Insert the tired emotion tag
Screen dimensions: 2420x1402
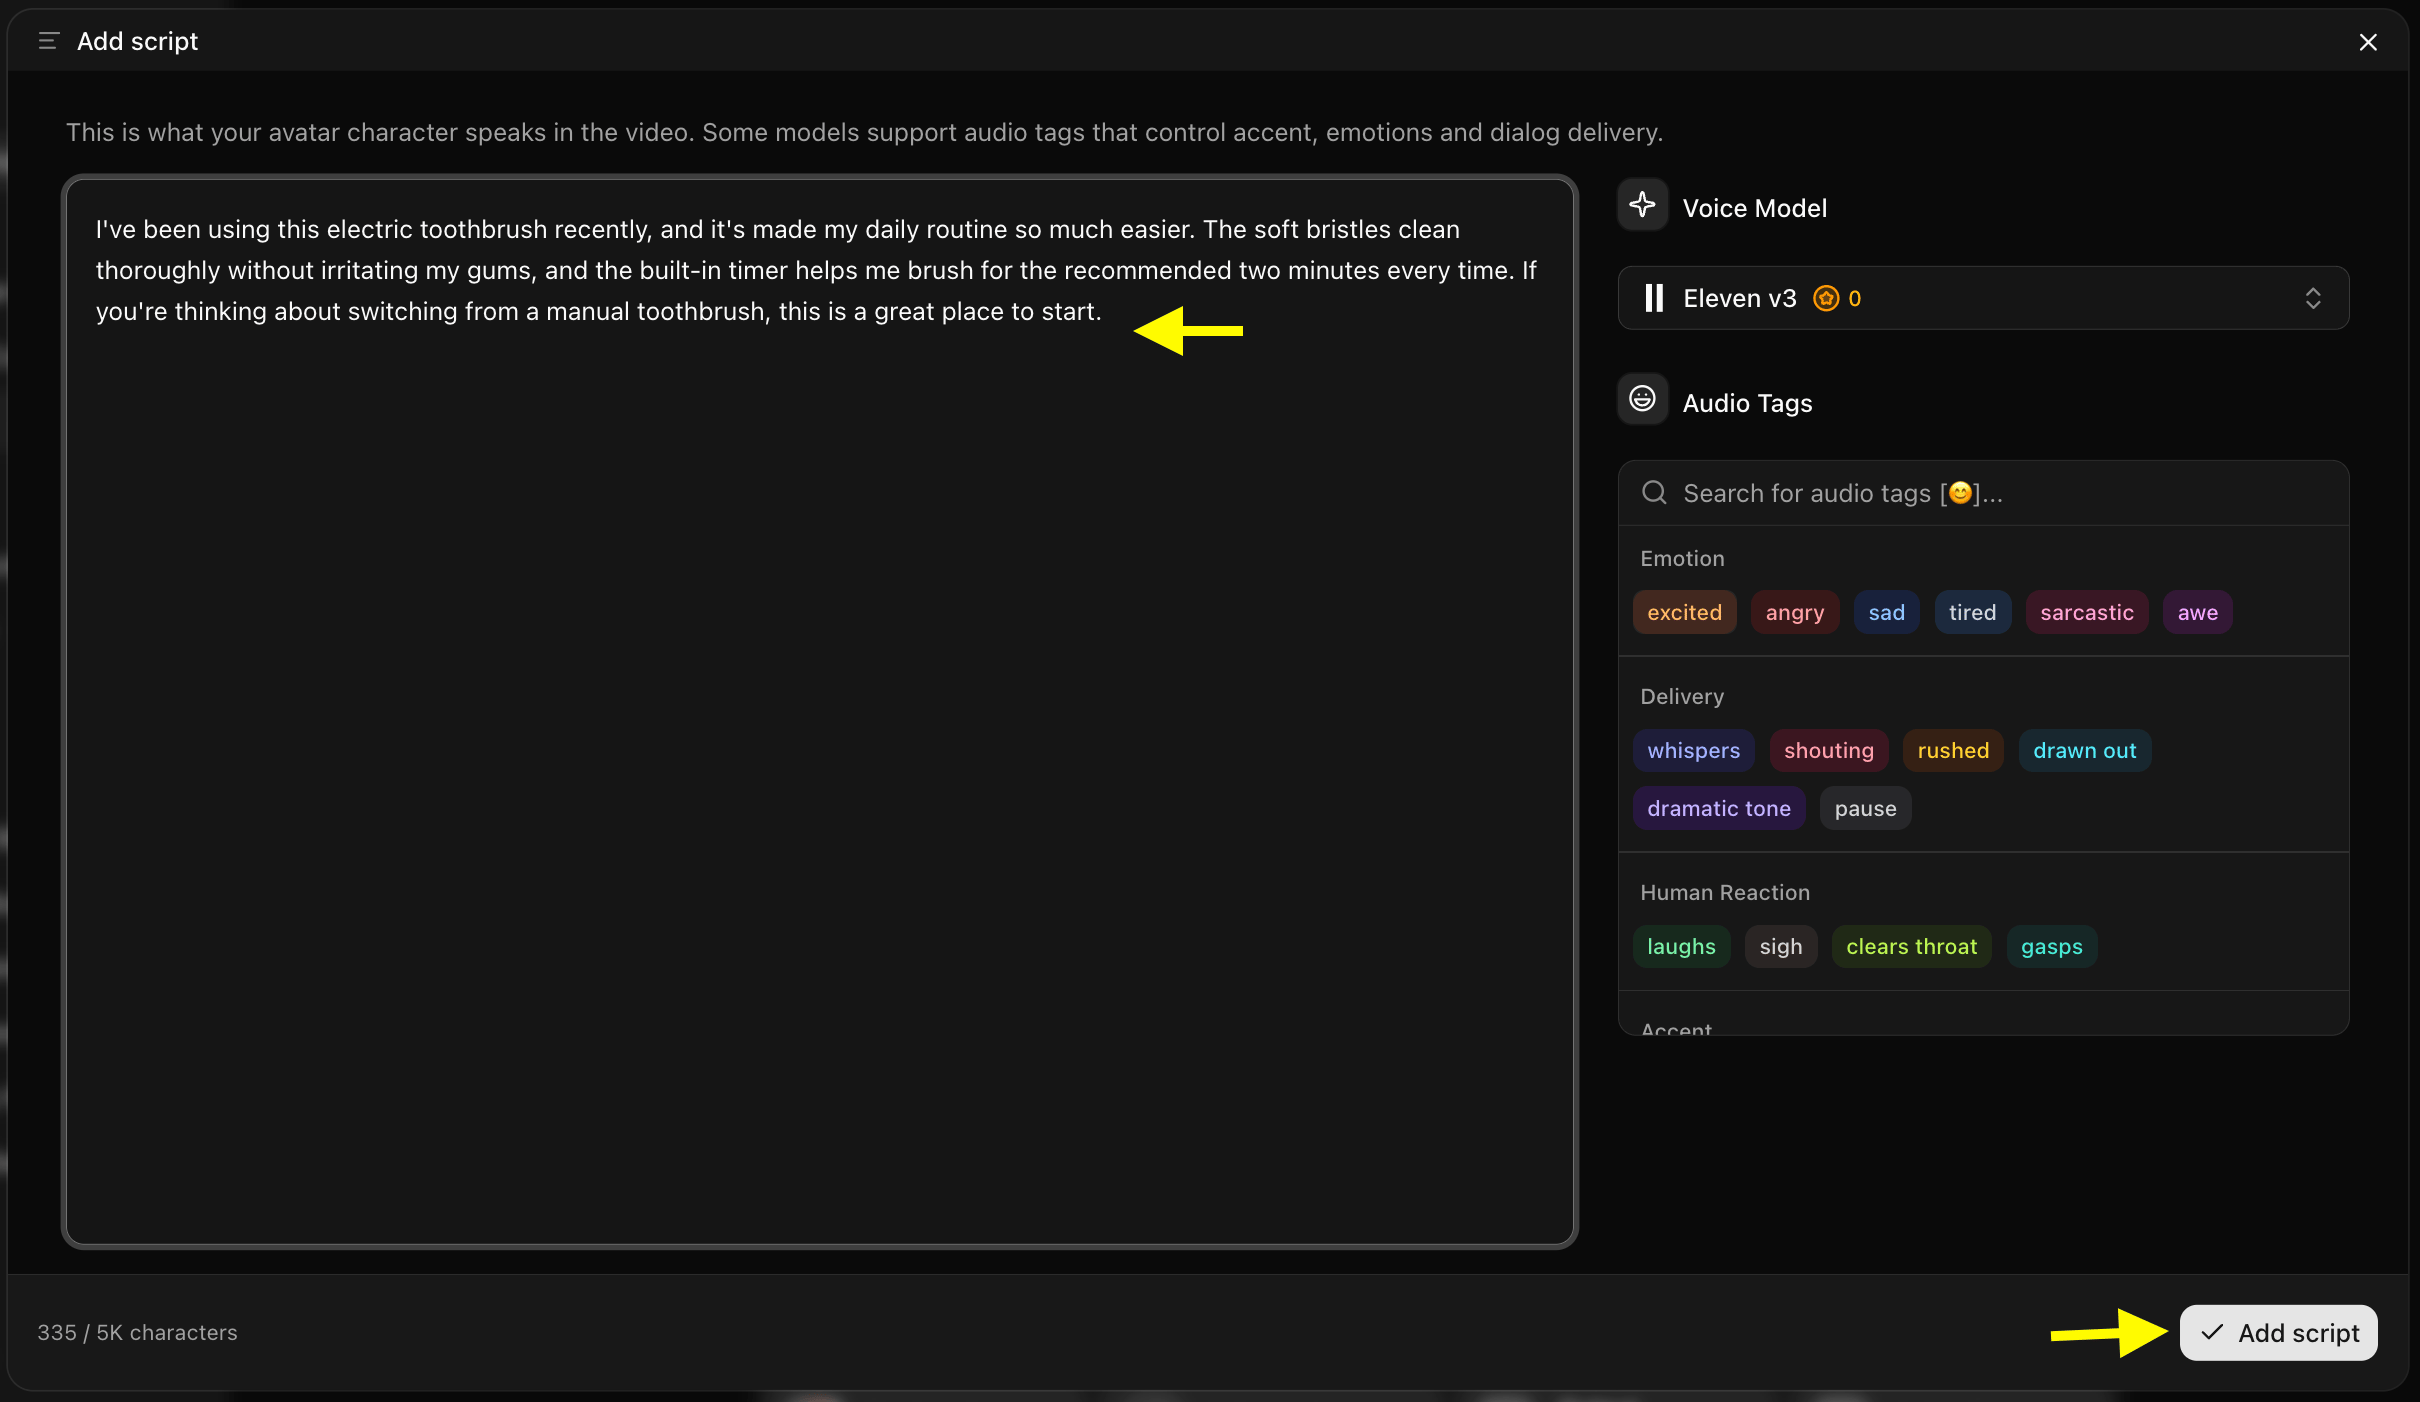click(x=1972, y=612)
